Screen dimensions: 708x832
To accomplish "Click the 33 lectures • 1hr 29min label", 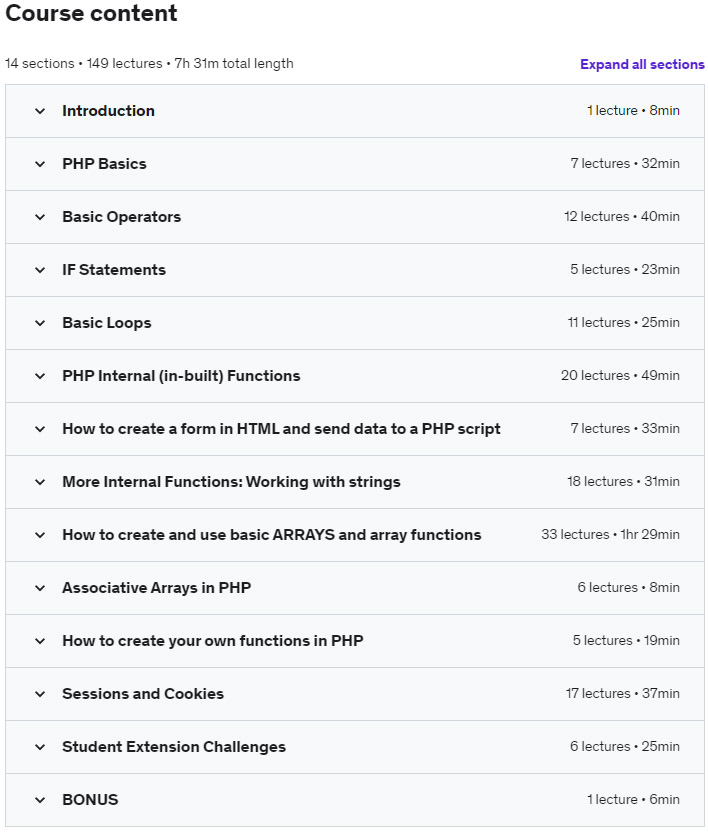I will tap(610, 535).
